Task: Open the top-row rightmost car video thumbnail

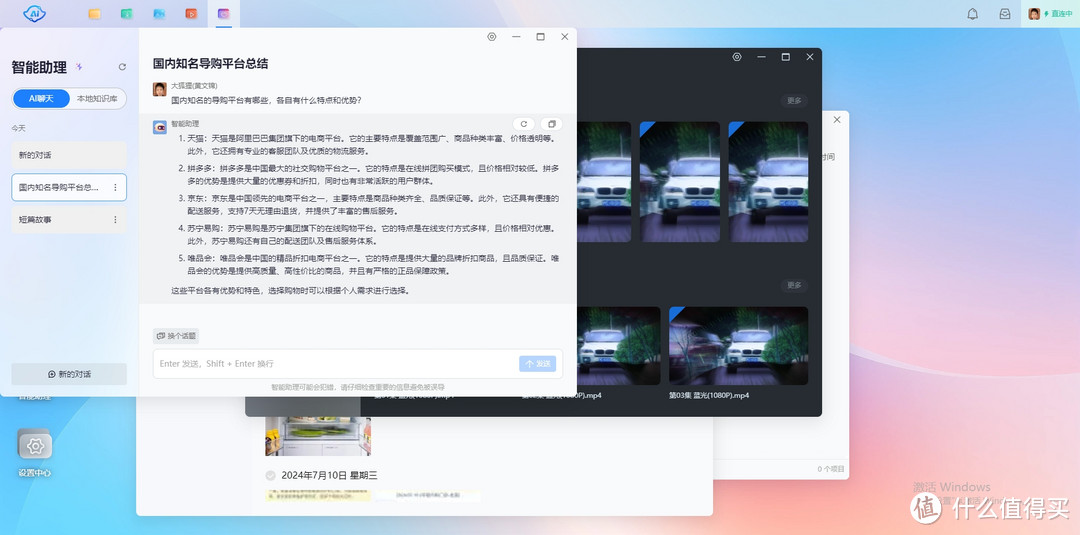Action: point(768,182)
